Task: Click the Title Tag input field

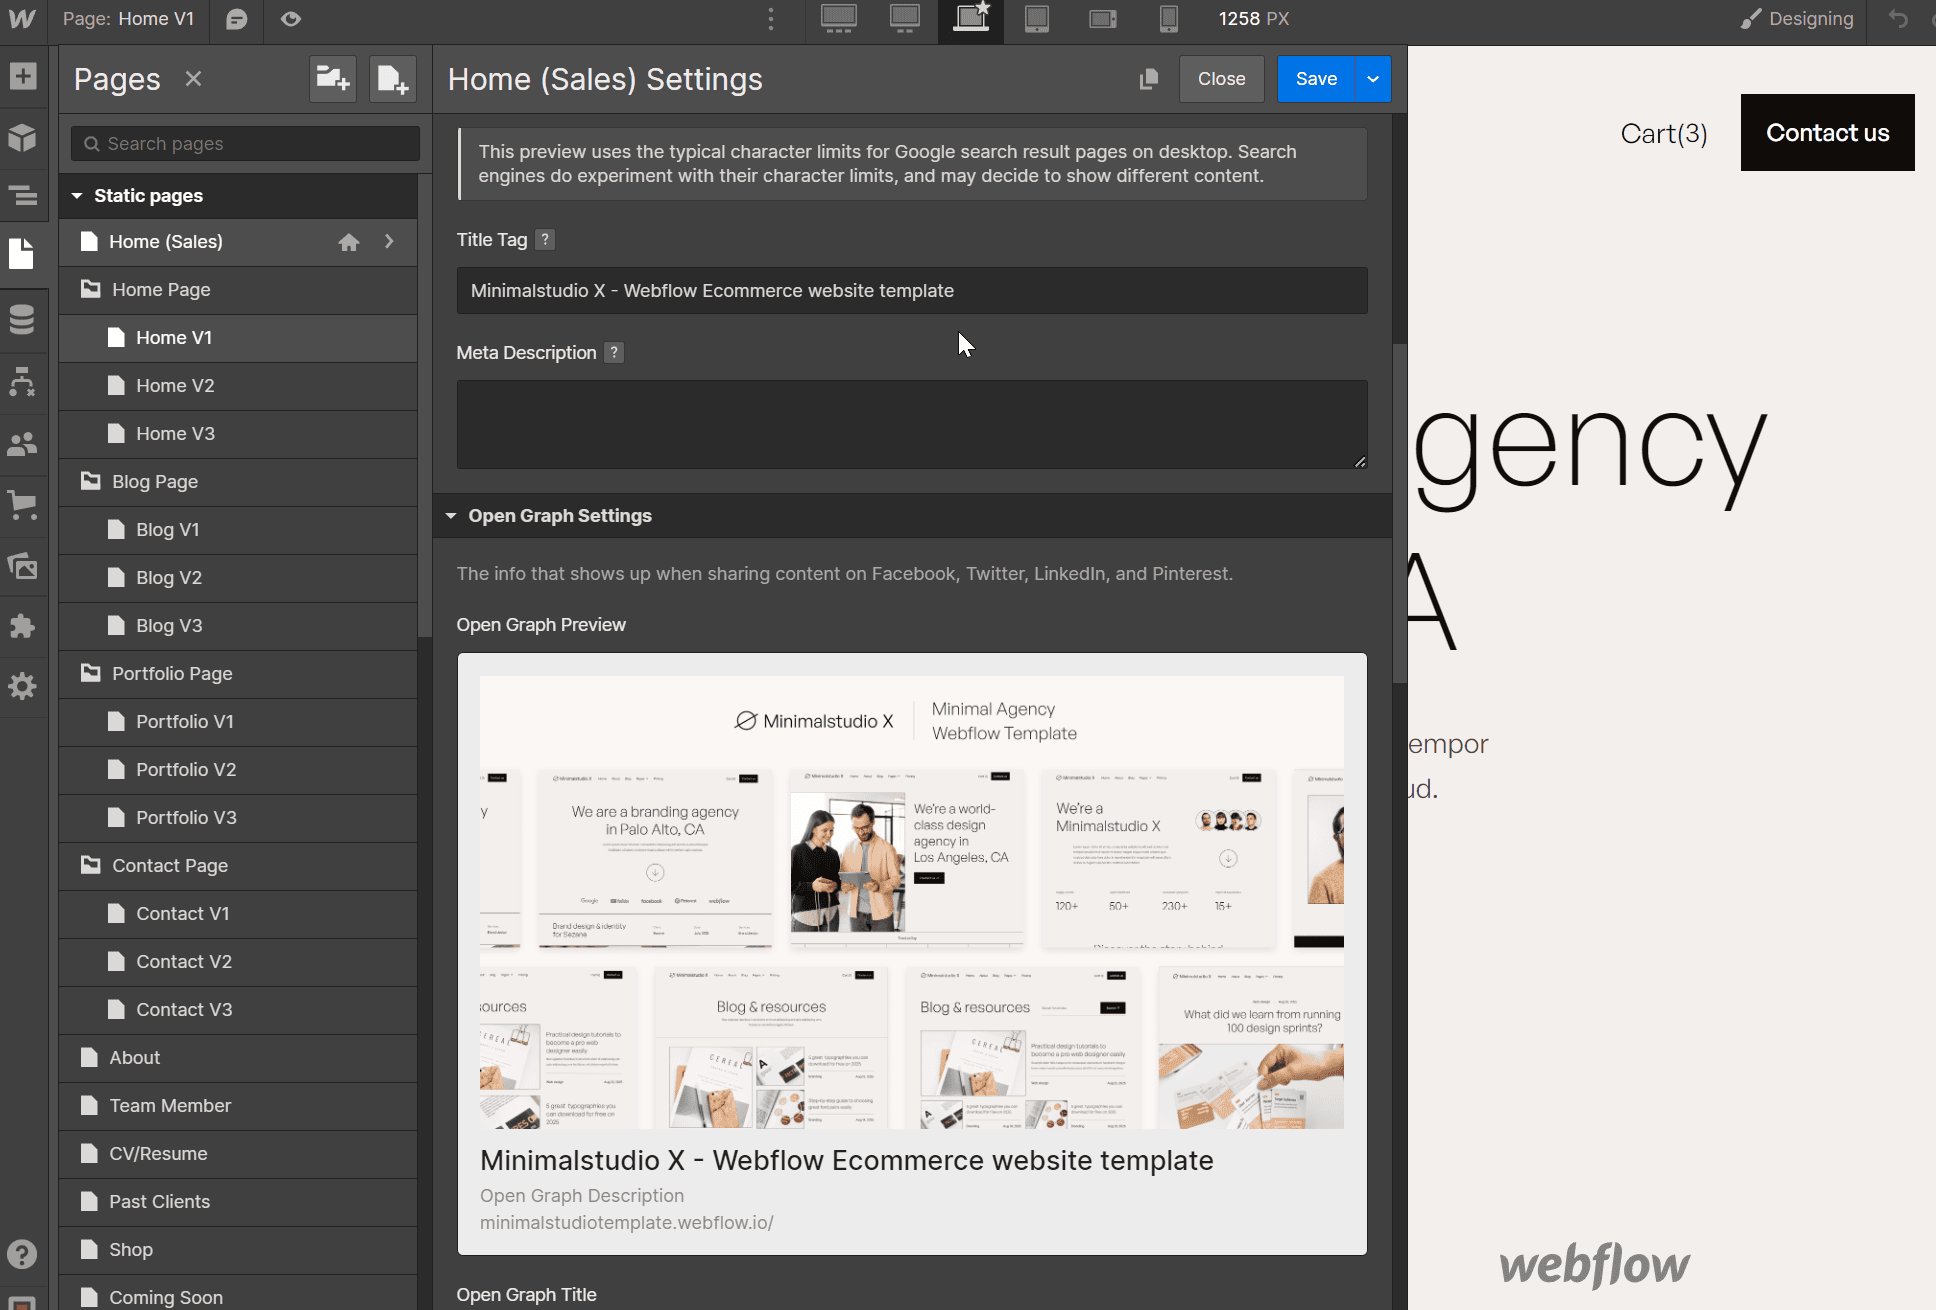Action: tap(911, 290)
